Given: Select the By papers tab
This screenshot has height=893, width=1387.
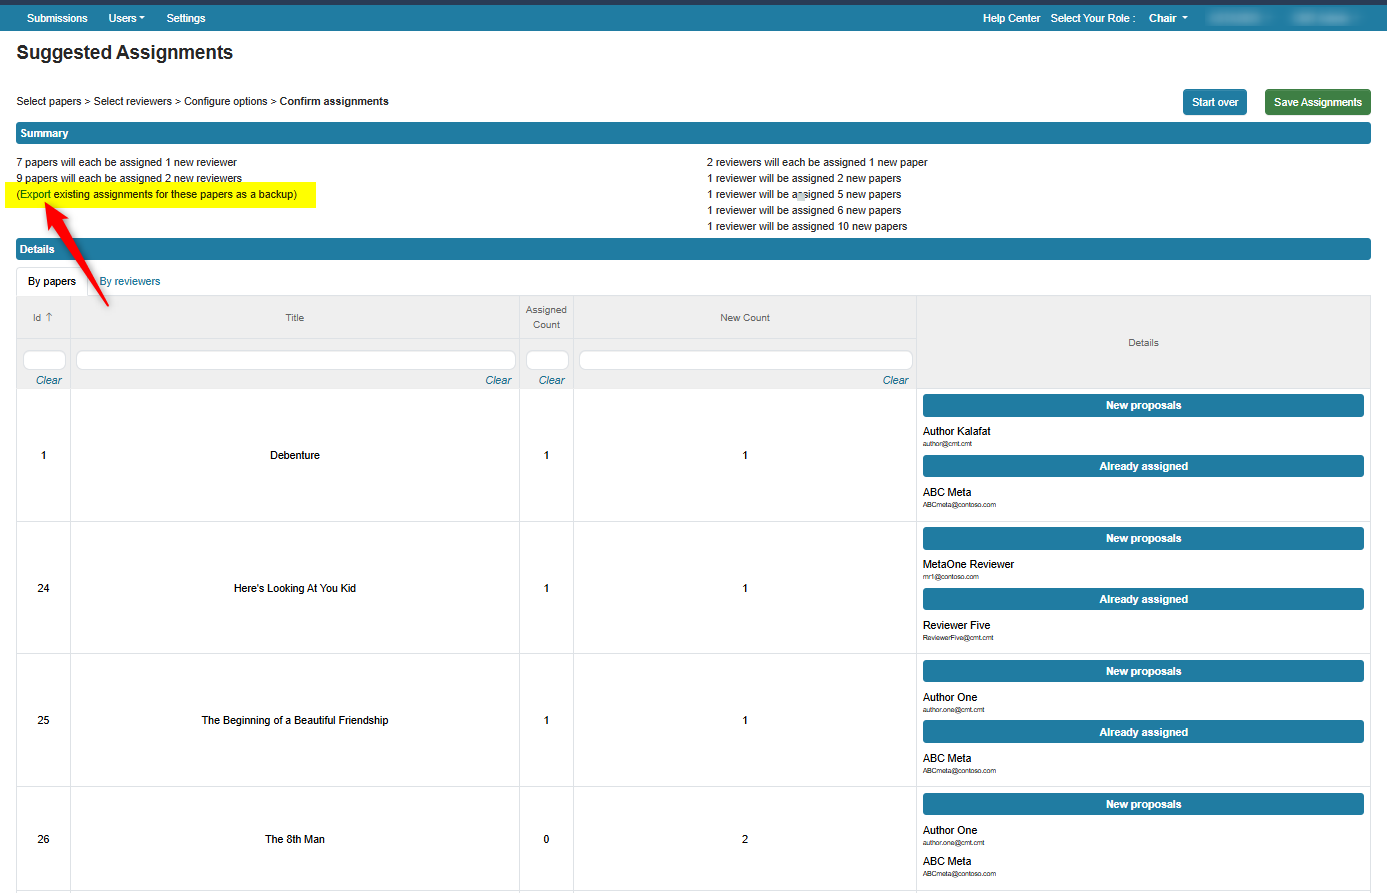Looking at the screenshot, I should coord(51,281).
